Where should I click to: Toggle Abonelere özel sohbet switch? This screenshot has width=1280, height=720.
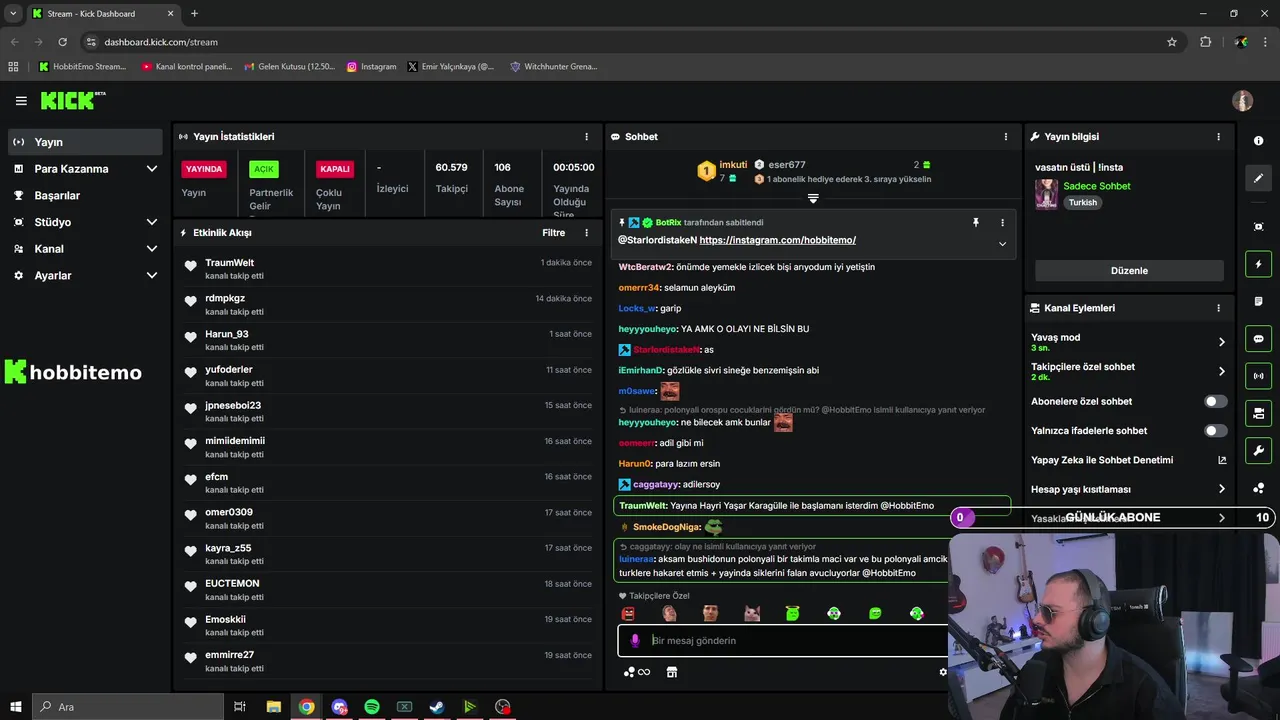pos(1215,401)
